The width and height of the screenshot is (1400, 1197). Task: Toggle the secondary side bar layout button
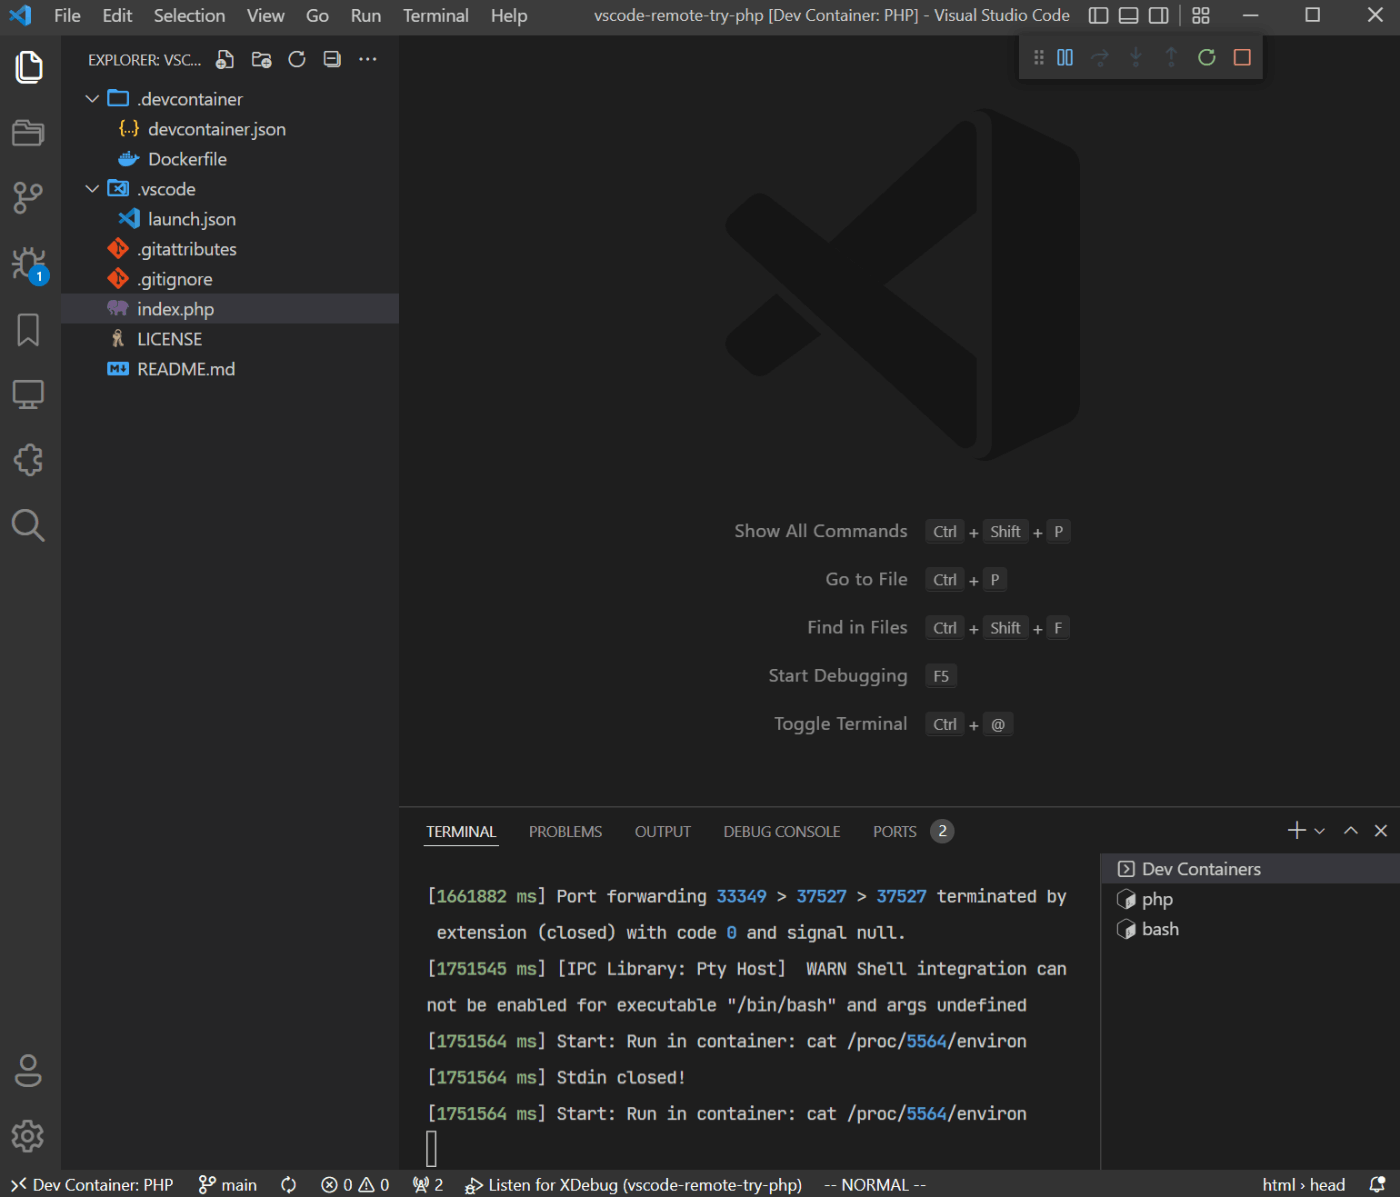(1158, 16)
